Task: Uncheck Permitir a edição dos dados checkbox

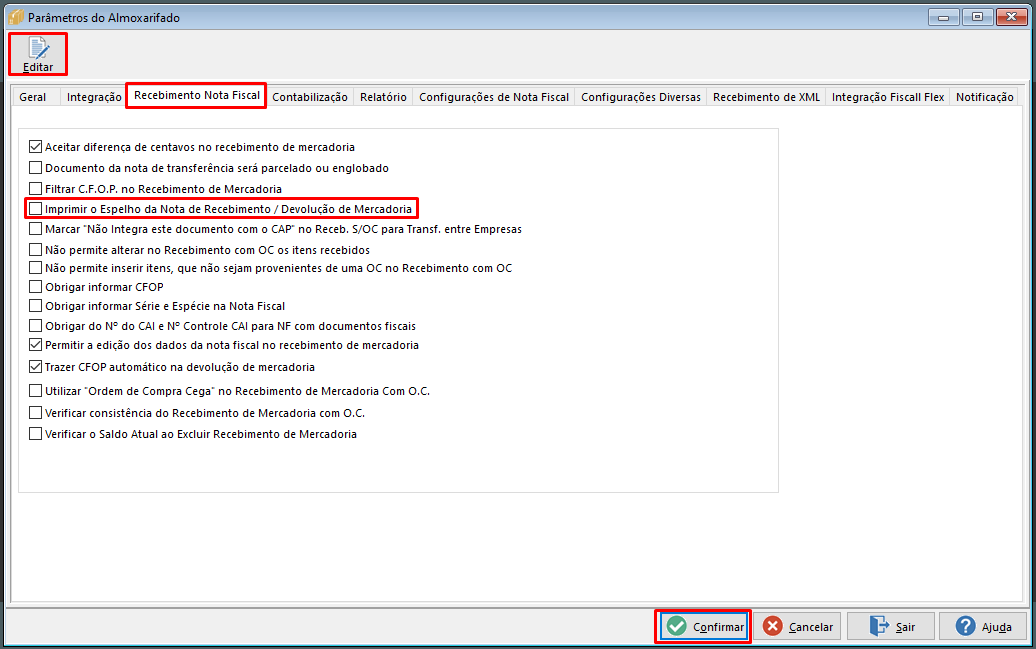Action: coord(36,345)
